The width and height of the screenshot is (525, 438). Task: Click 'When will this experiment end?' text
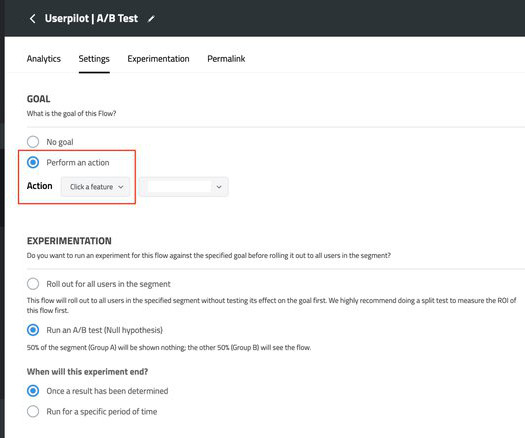pos(87,372)
